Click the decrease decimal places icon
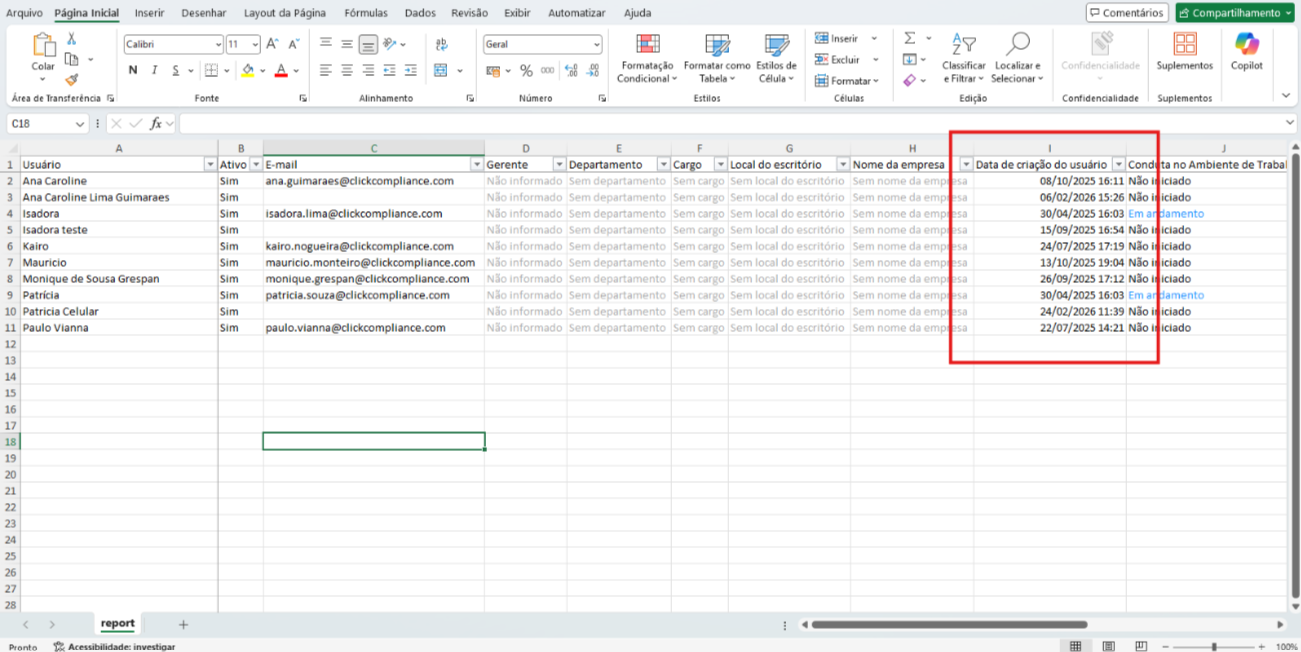Image resolution: width=1301 pixels, height=652 pixels. [594, 71]
